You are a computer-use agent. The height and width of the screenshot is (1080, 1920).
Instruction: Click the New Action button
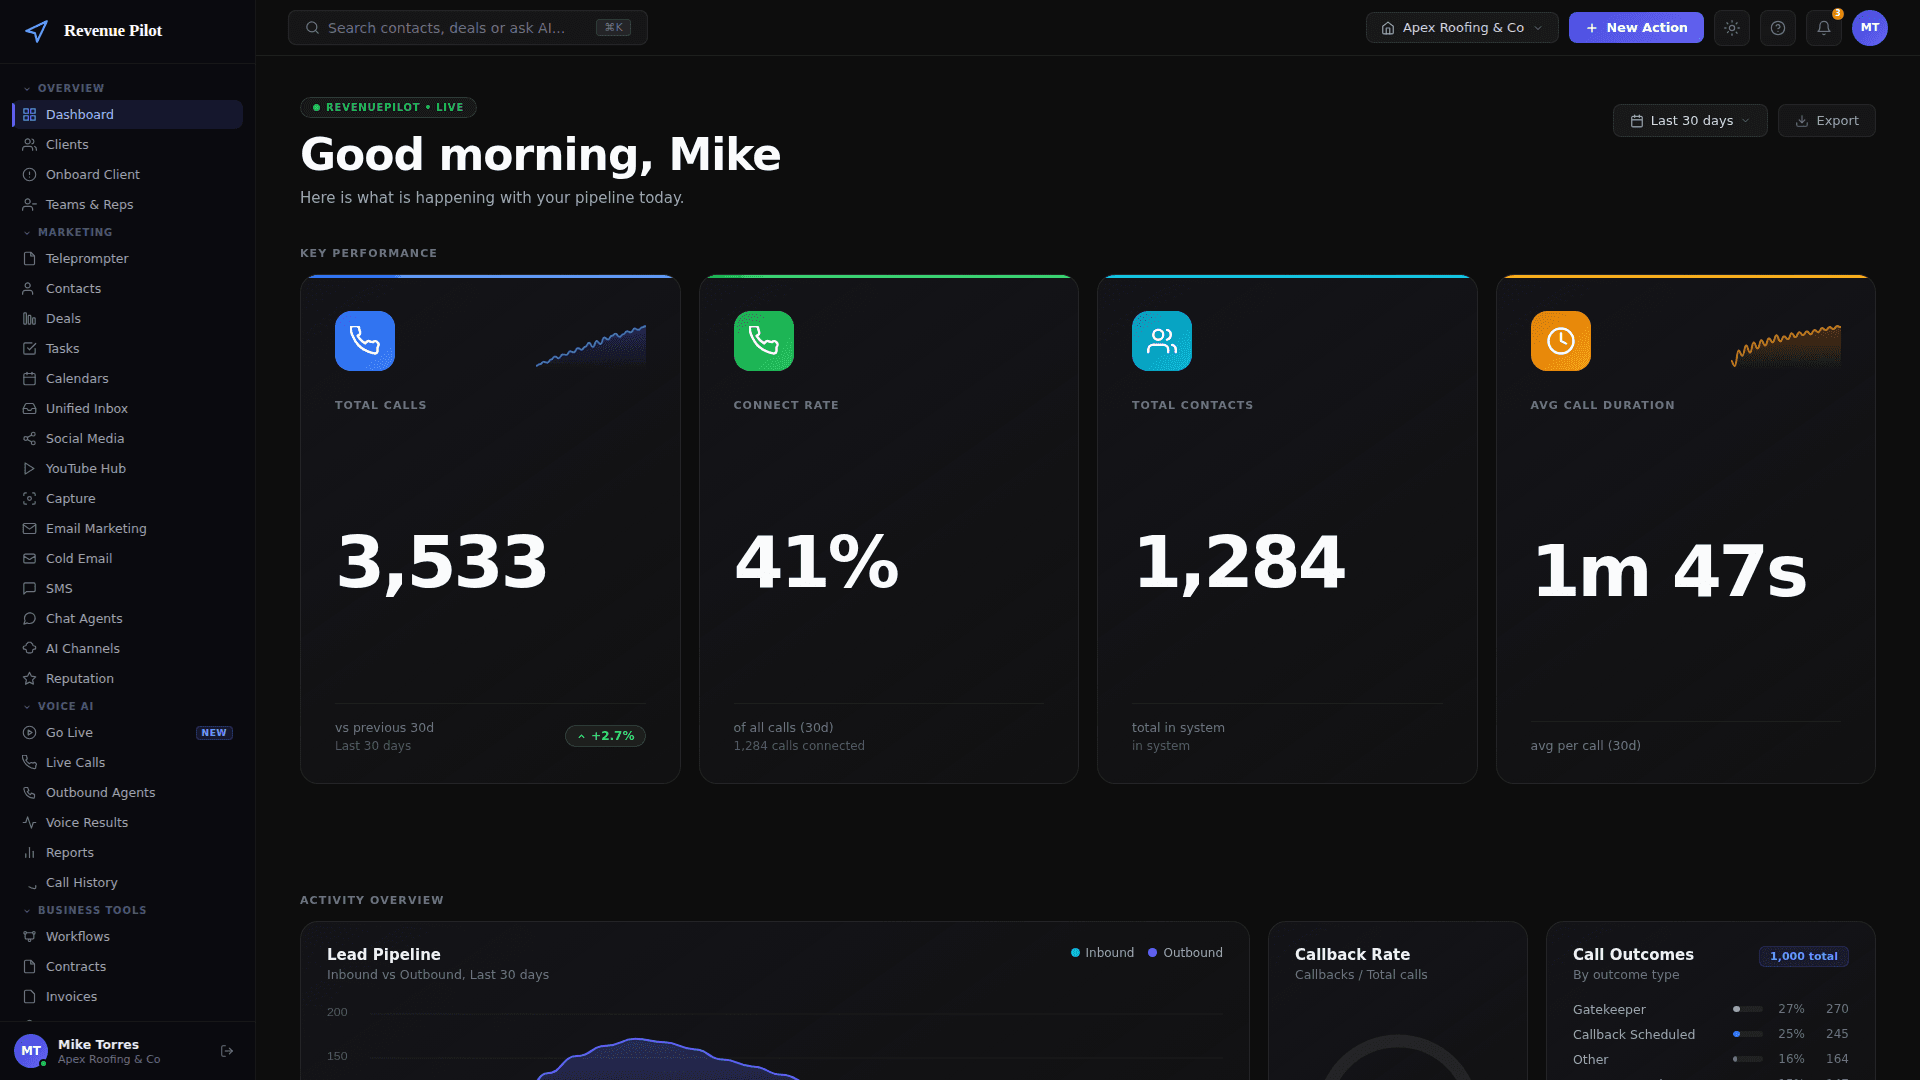pyautogui.click(x=1636, y=28)
